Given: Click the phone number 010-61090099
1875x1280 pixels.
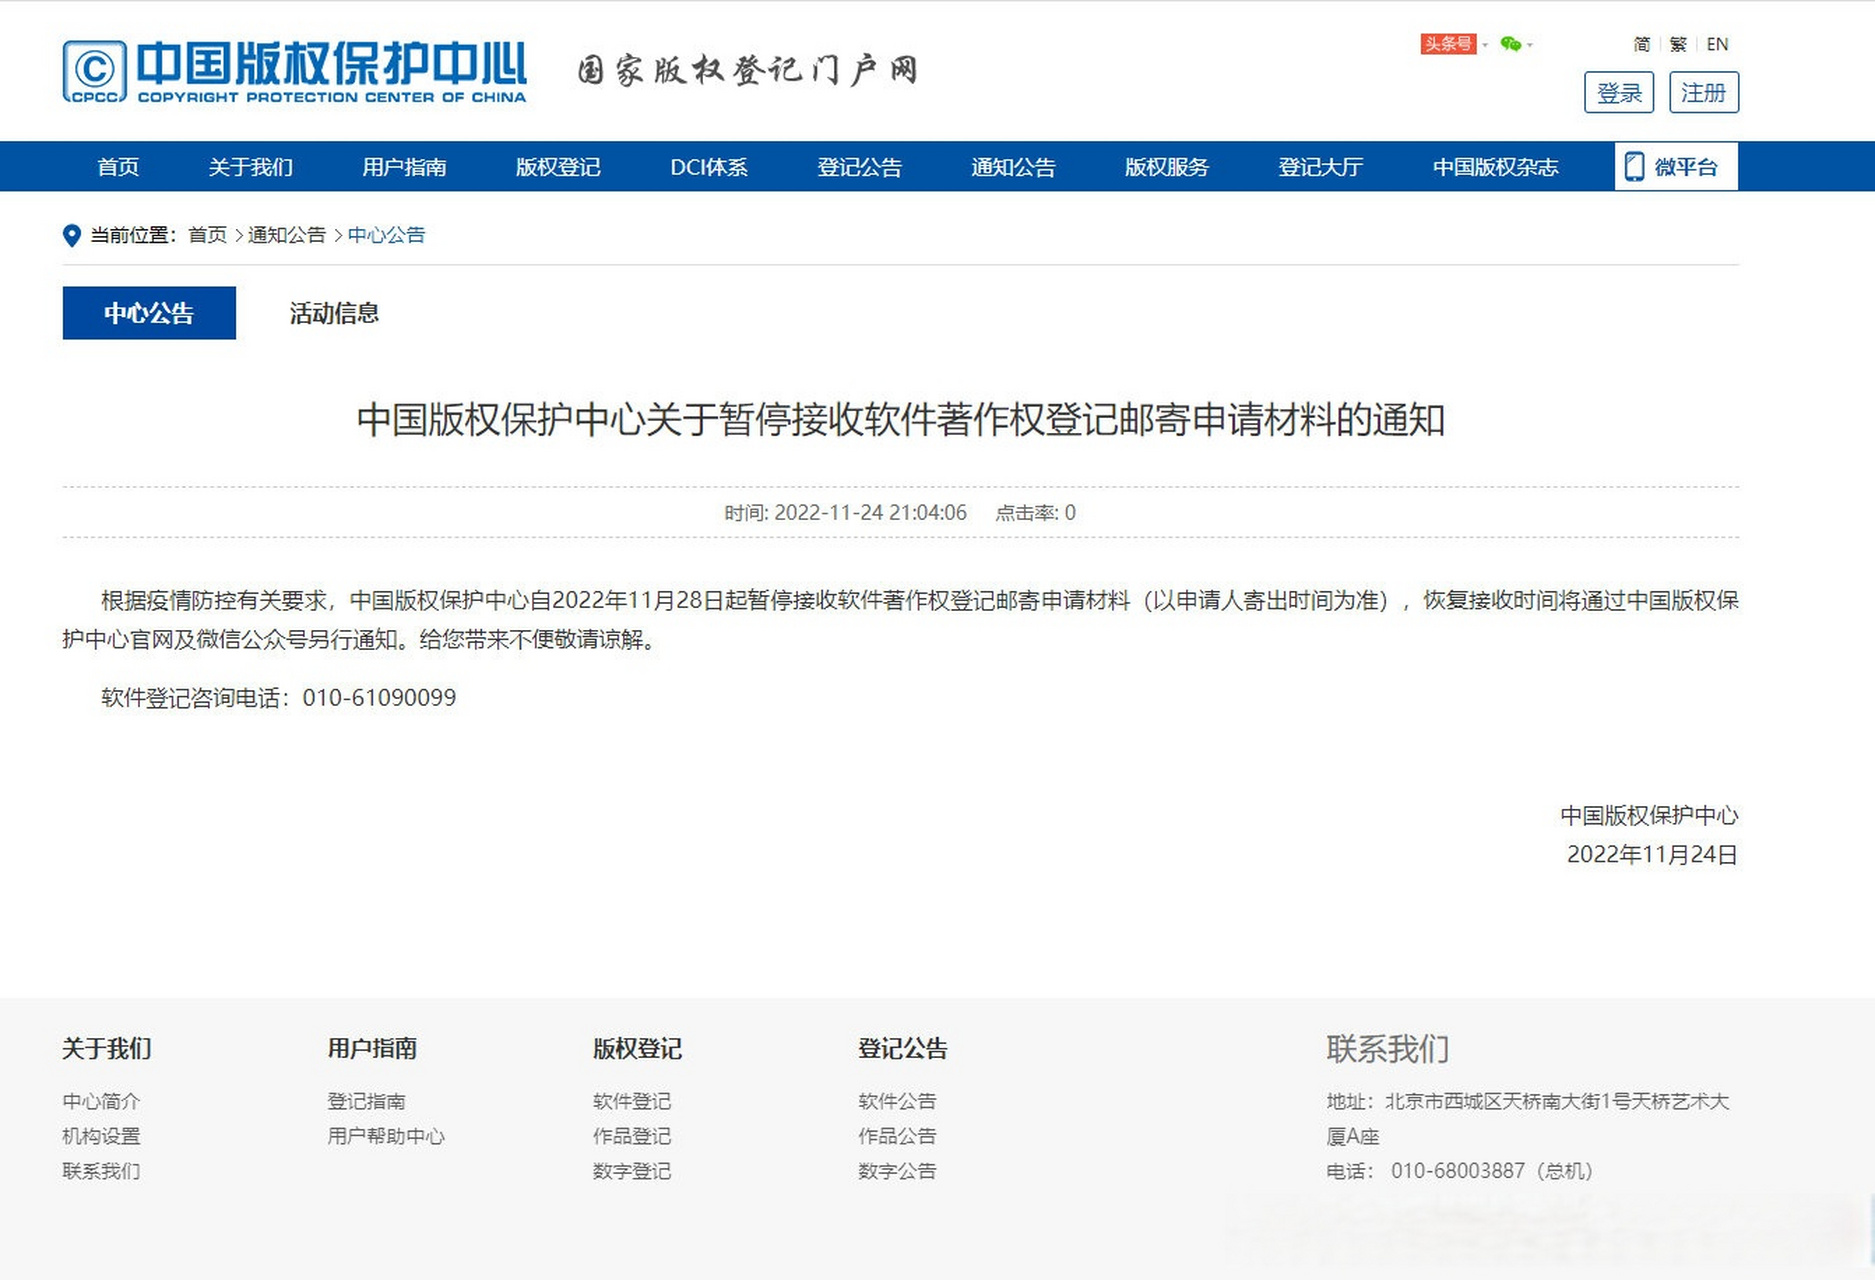Looking at the screenshot, I should [x=379, y=698].
